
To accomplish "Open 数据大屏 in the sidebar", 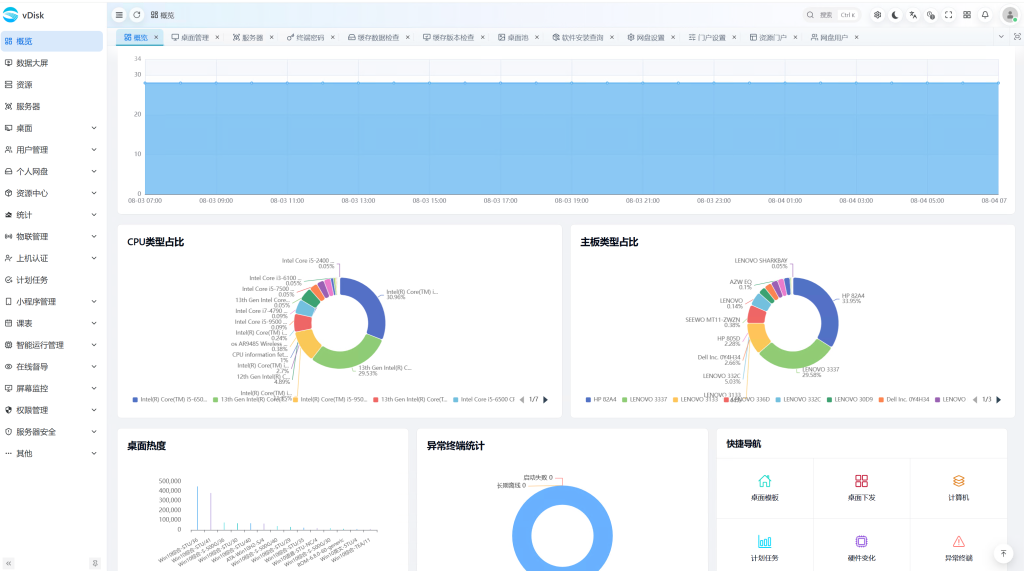I will 52,63.
